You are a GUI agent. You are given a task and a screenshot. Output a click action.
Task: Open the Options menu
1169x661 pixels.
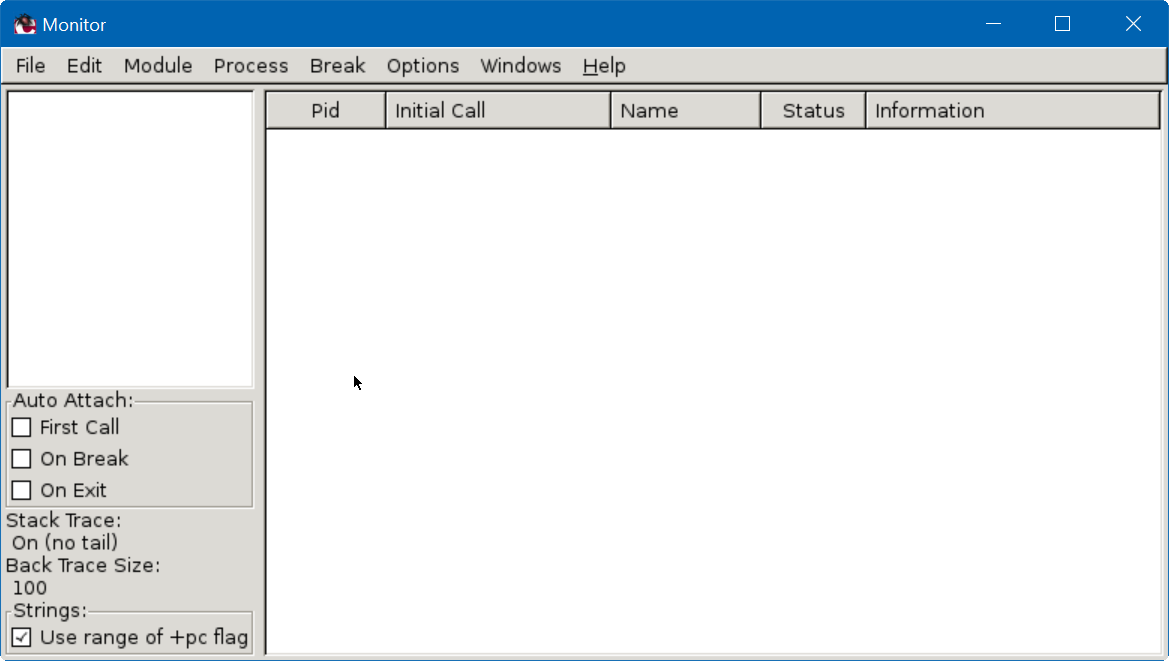[x=423, y=66]
